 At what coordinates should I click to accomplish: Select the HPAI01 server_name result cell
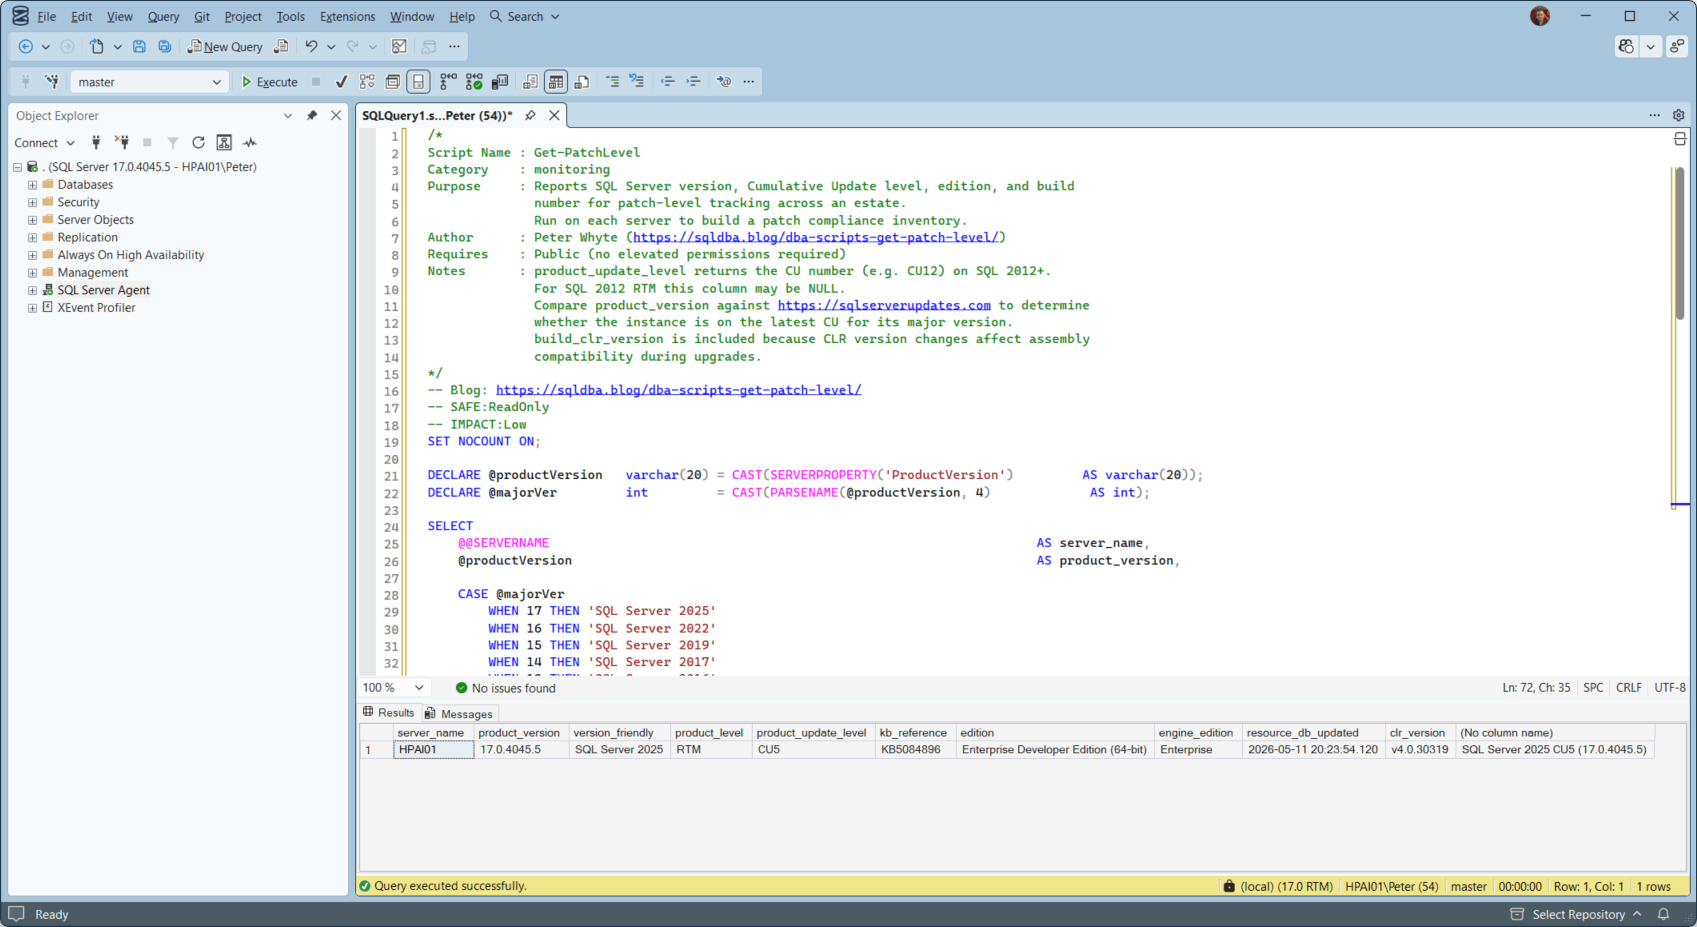(x=433, y=750)
